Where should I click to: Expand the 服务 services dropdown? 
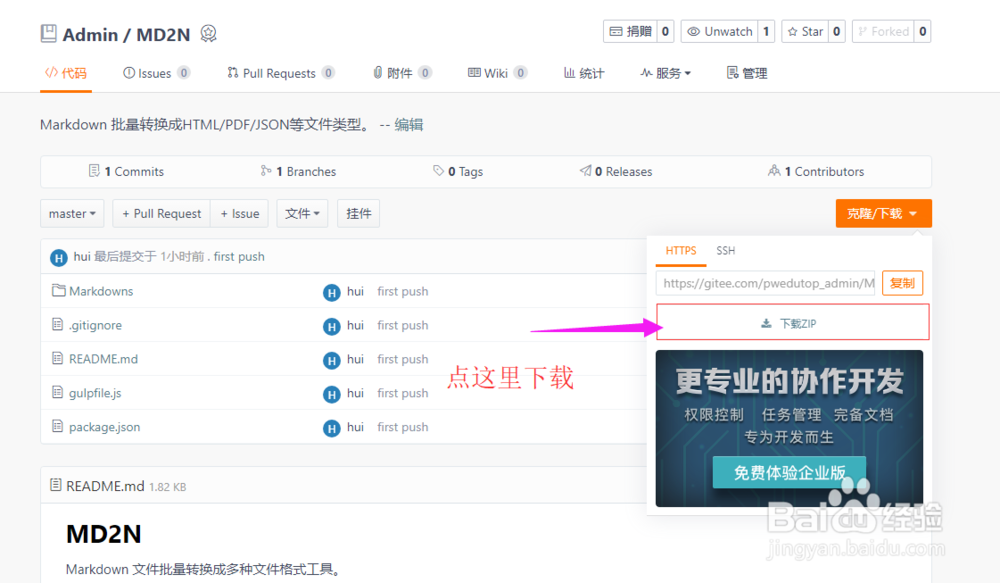tap(665, 73)
